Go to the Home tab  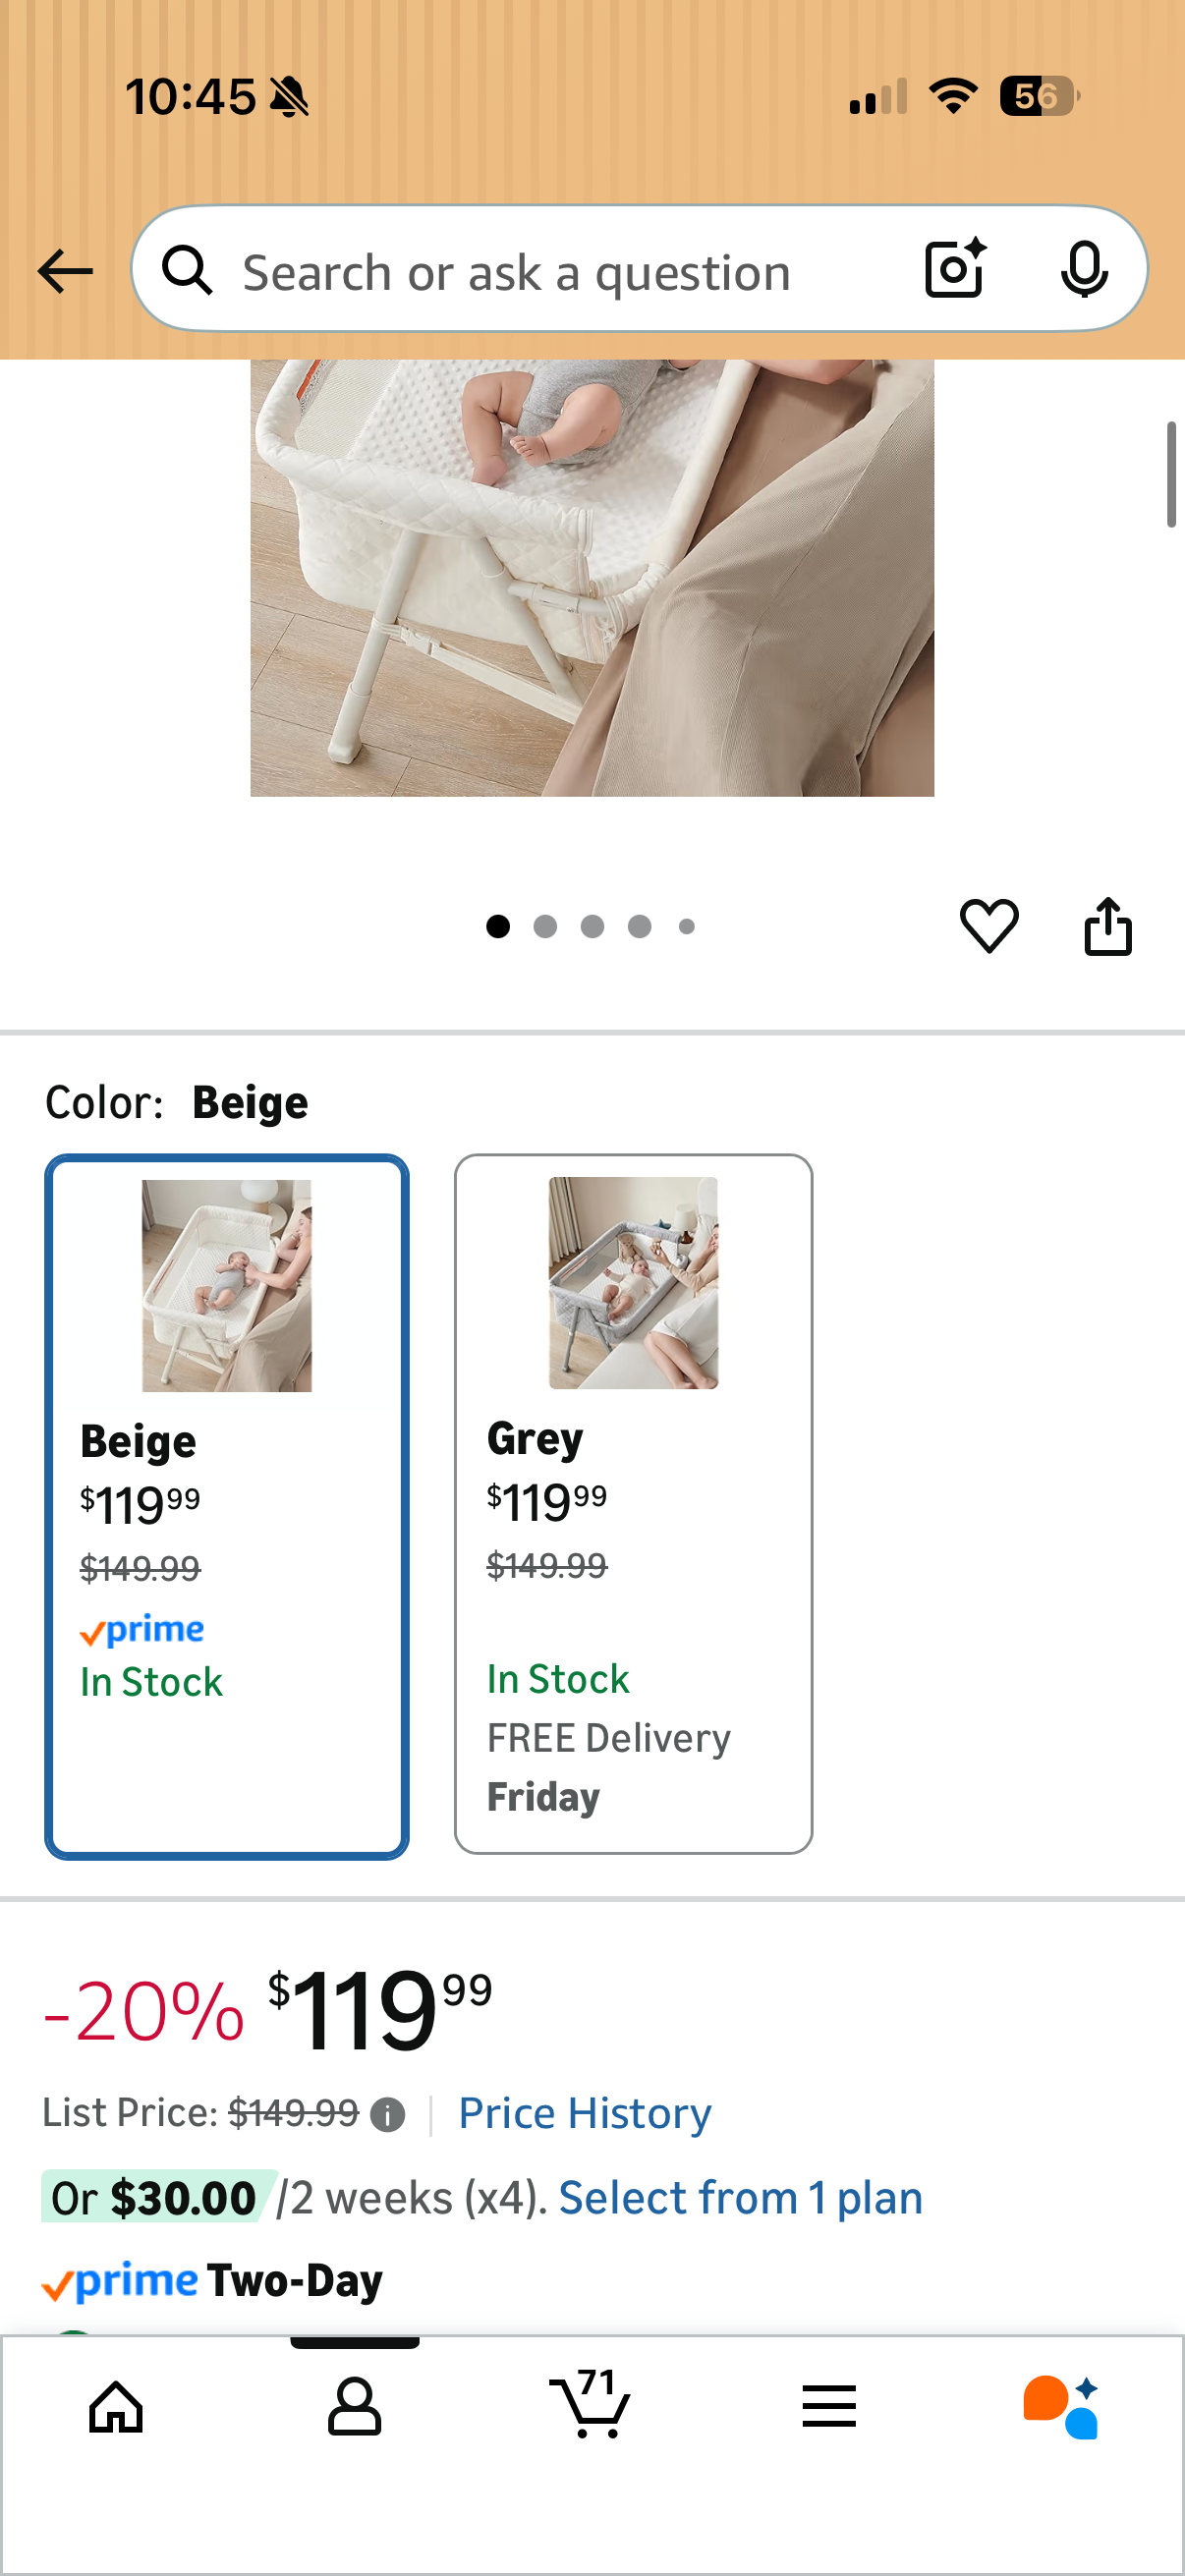[116, 2406]
